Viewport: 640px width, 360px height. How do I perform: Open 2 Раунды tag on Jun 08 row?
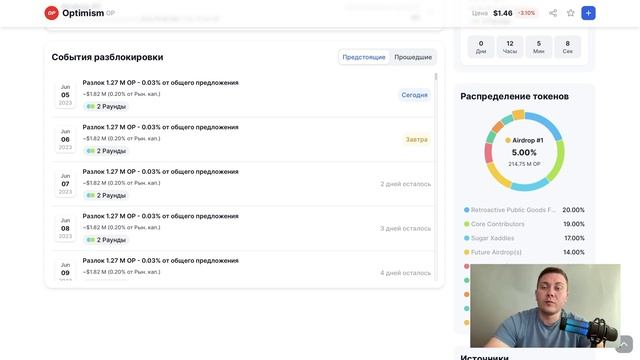tap(106, 240)
